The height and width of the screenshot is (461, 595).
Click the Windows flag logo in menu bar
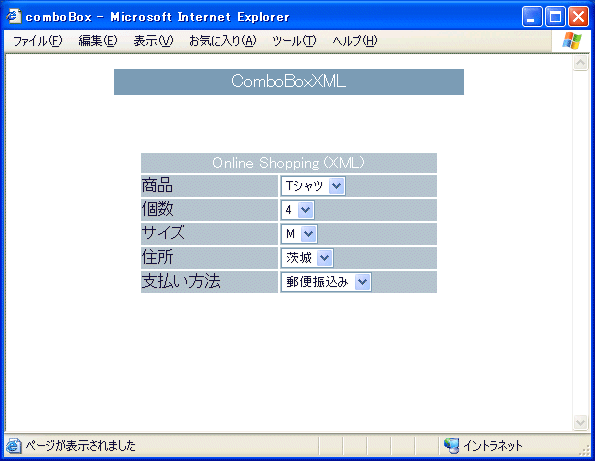572,41
